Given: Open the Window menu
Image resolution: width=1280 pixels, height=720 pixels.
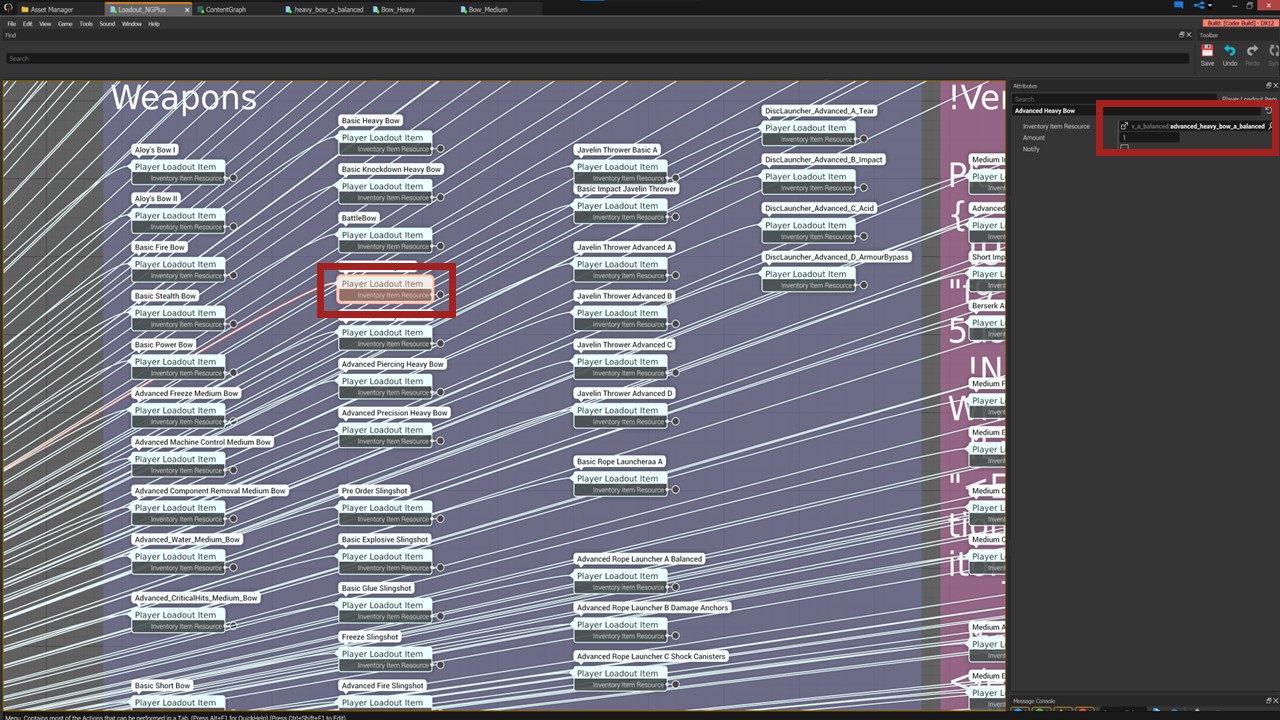Looking at the screenshot, I should pyautogui.click(x=132, y=24).
